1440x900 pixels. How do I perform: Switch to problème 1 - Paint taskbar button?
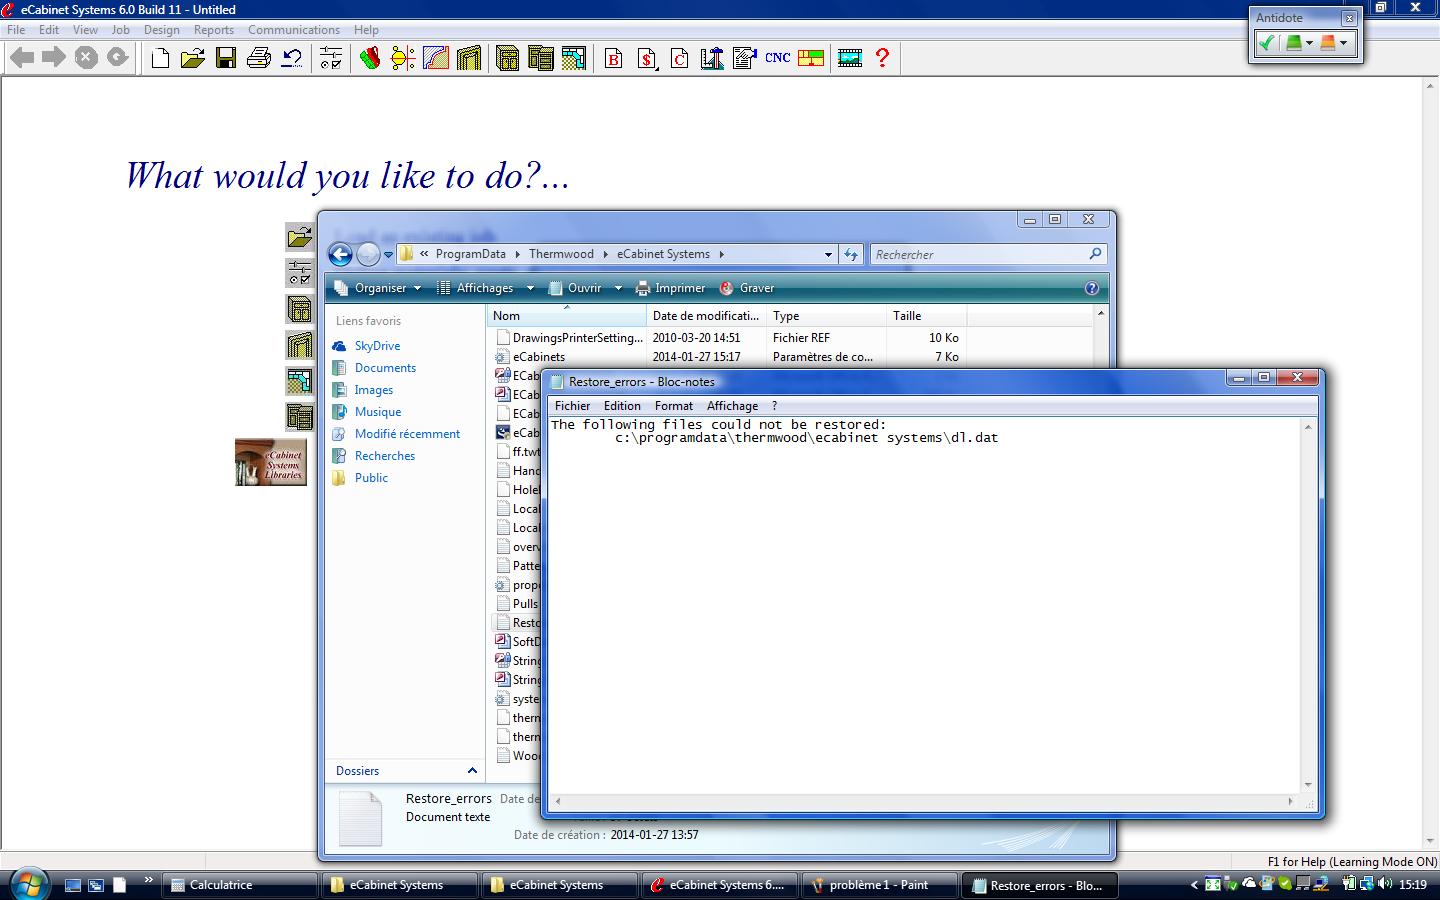click(878, 885)
